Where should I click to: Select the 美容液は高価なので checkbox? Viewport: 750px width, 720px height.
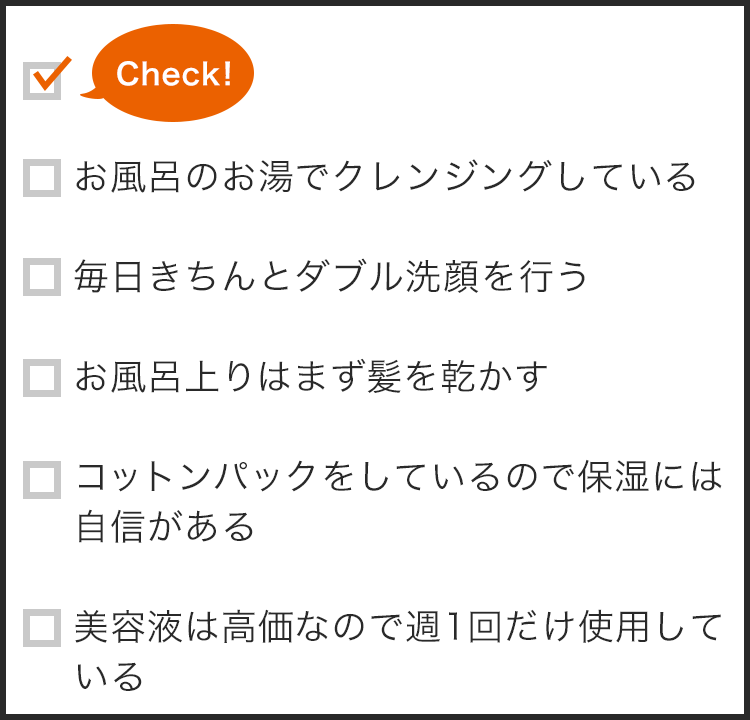pos(42,628)
